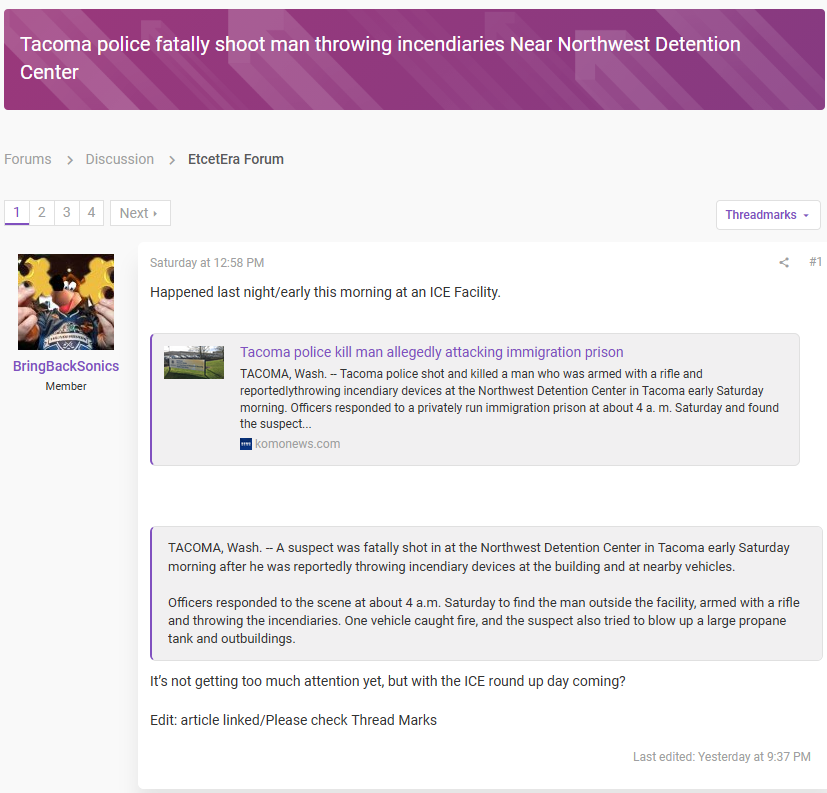Click the 'Member' label under username
This screenshot has width=827, height=793.
[66, 386]
